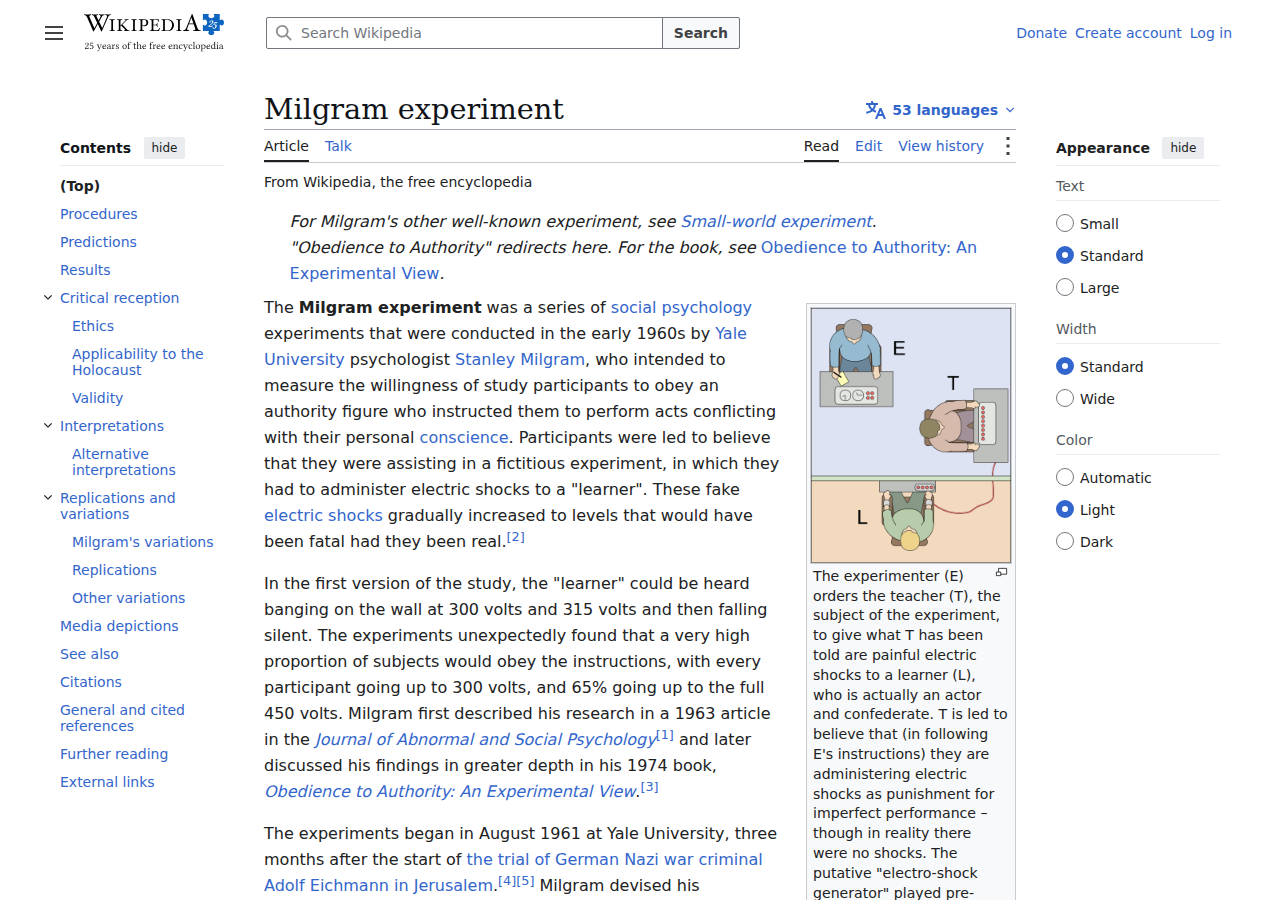Go to Citations section
Screen dimensions: 1280x900
point(91,682)
